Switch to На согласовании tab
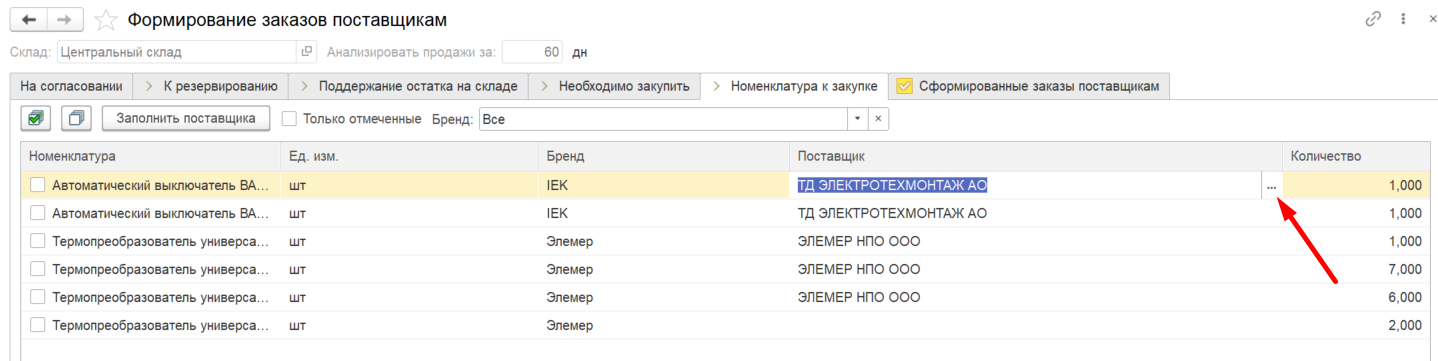 [72, 86]
